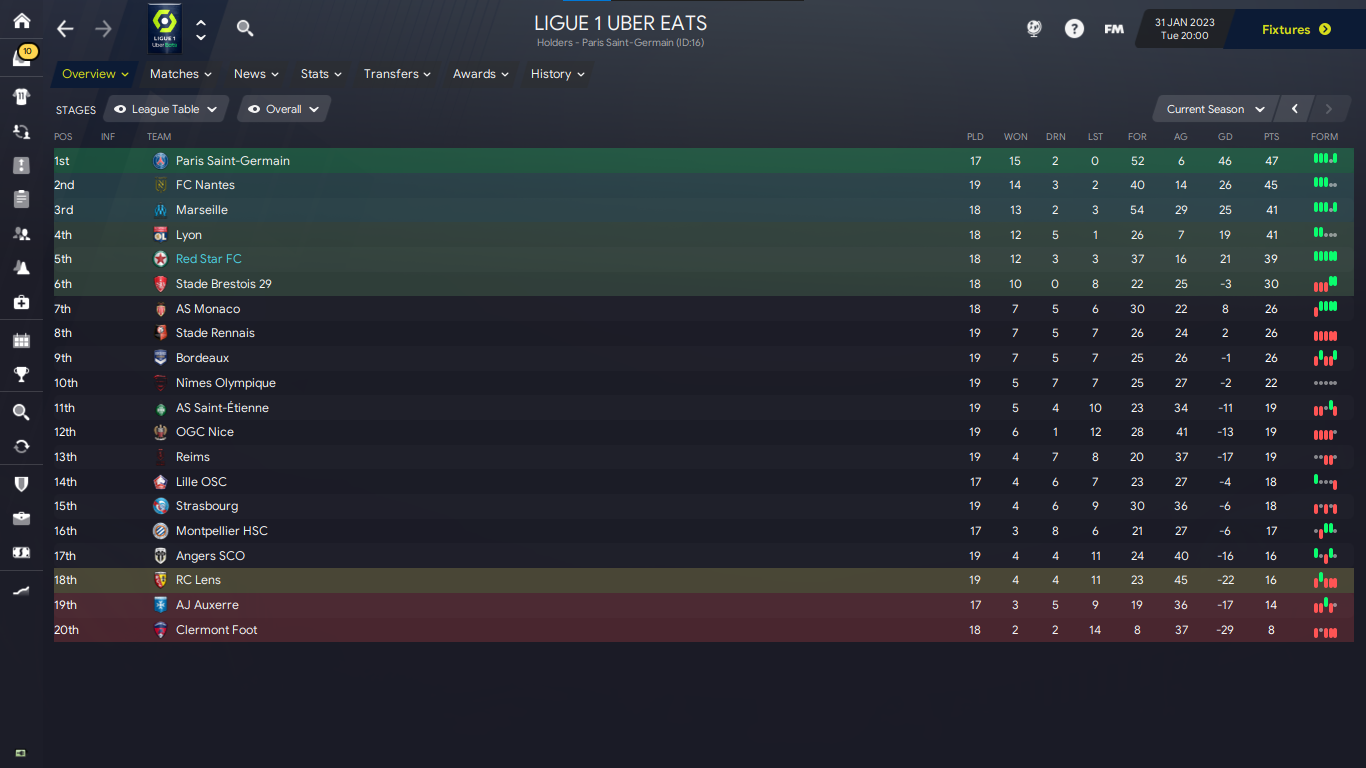Click the Fixtures continue button
The width and height of the screenshot is (1366, 768).
[1296, 30]
